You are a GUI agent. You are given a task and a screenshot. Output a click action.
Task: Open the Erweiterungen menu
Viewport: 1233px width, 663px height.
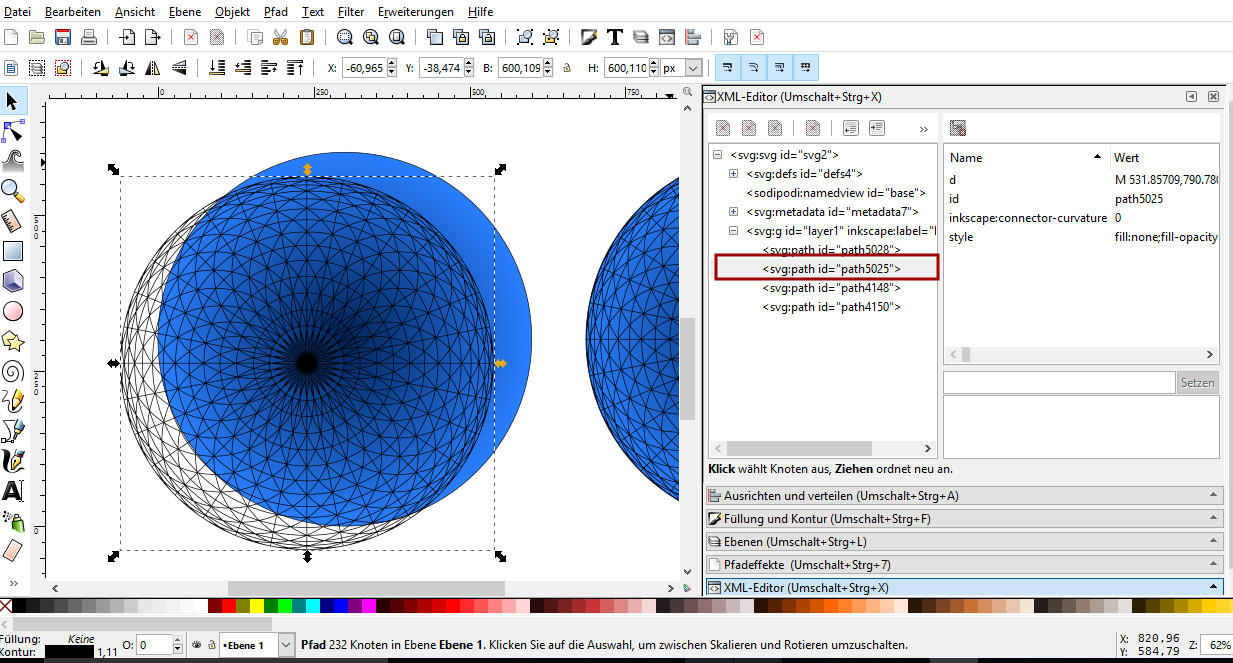415,12
